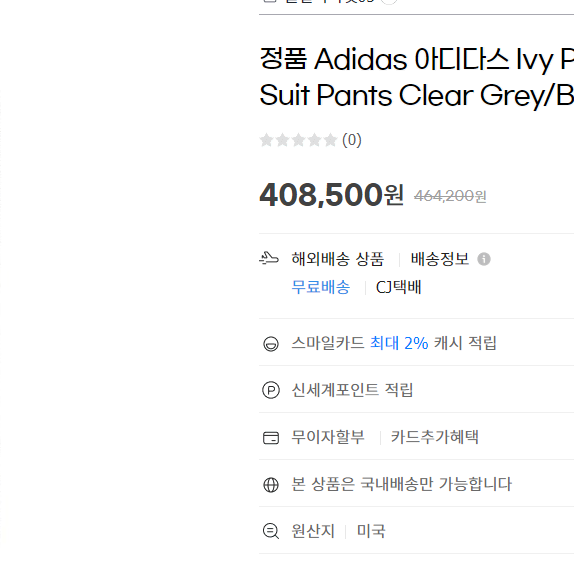Screen dimensions: 574x574
Task: Click the circled P points icon
Action: [x=271, y=390]
